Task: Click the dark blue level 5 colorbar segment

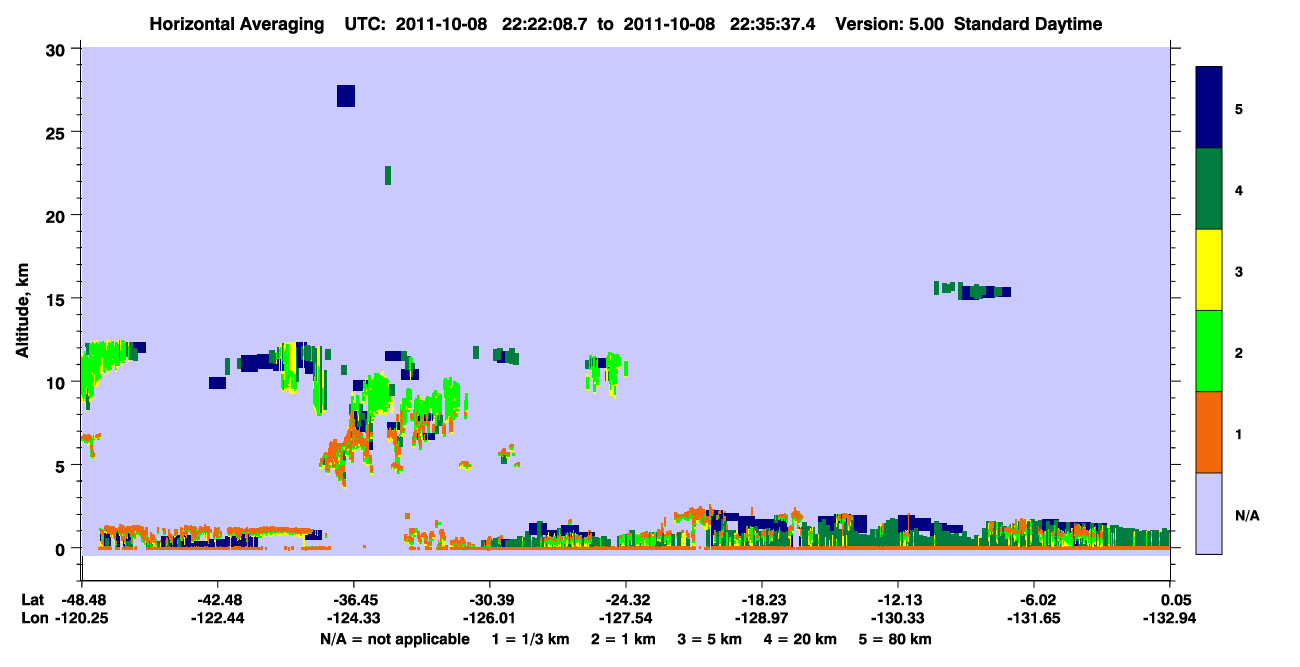Action: [x=1209, y=108]
